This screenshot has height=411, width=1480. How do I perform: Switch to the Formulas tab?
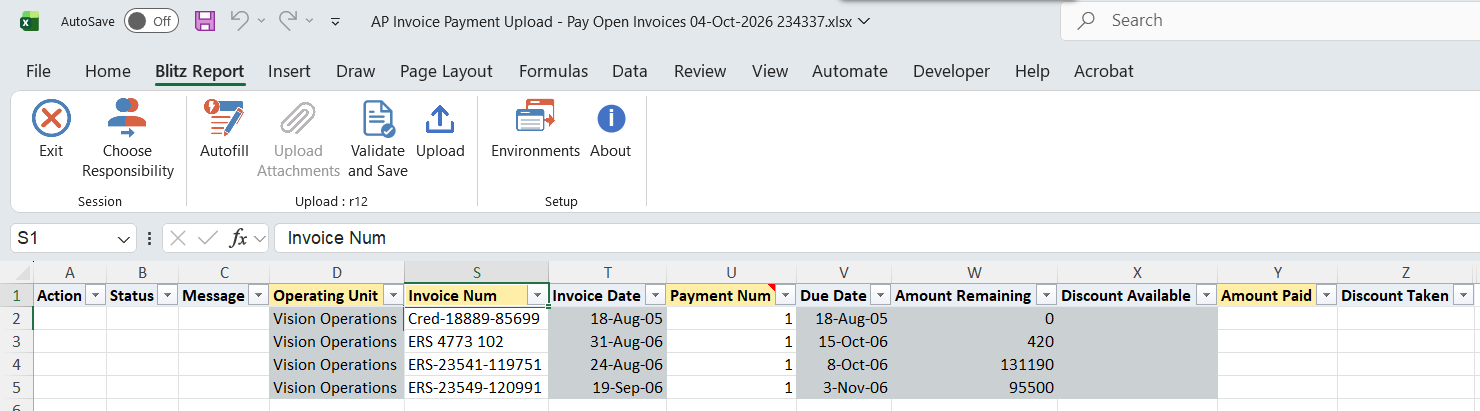(553, 71)
